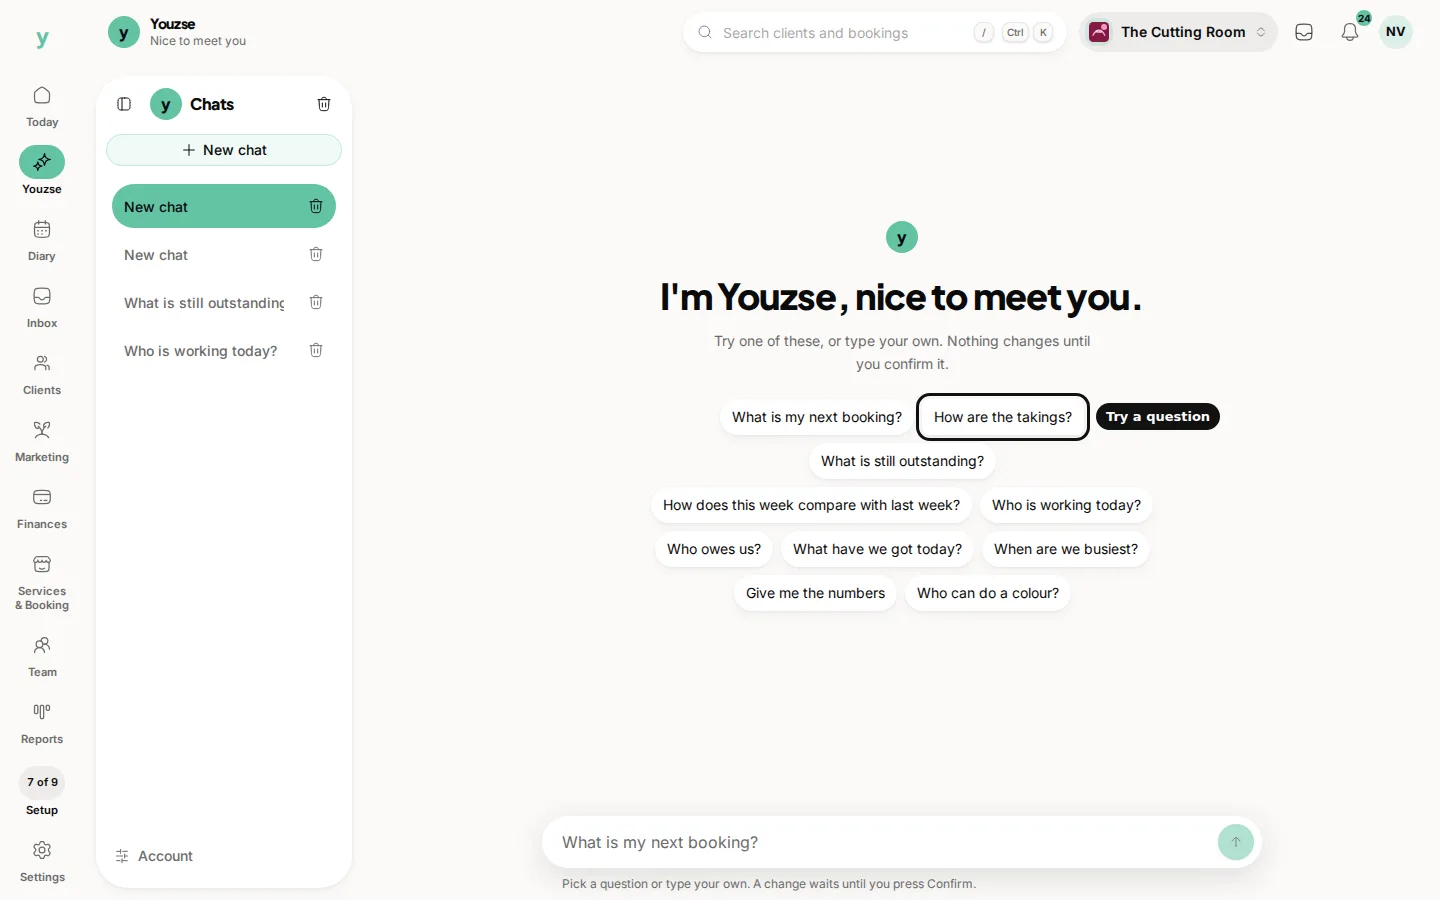This screenshot has width=1440, height=900.
Task: Send the message with the arrow button
Action: 1236,842
